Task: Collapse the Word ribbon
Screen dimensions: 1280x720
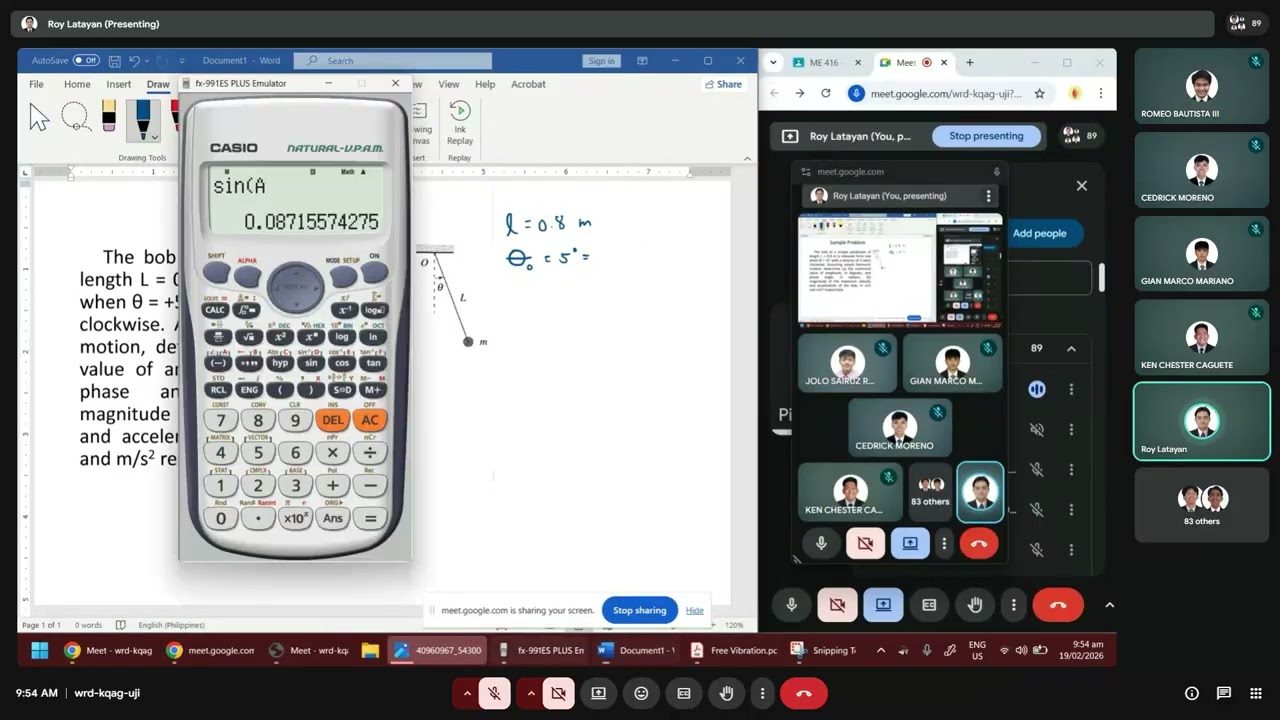Action: coord(746,158)
